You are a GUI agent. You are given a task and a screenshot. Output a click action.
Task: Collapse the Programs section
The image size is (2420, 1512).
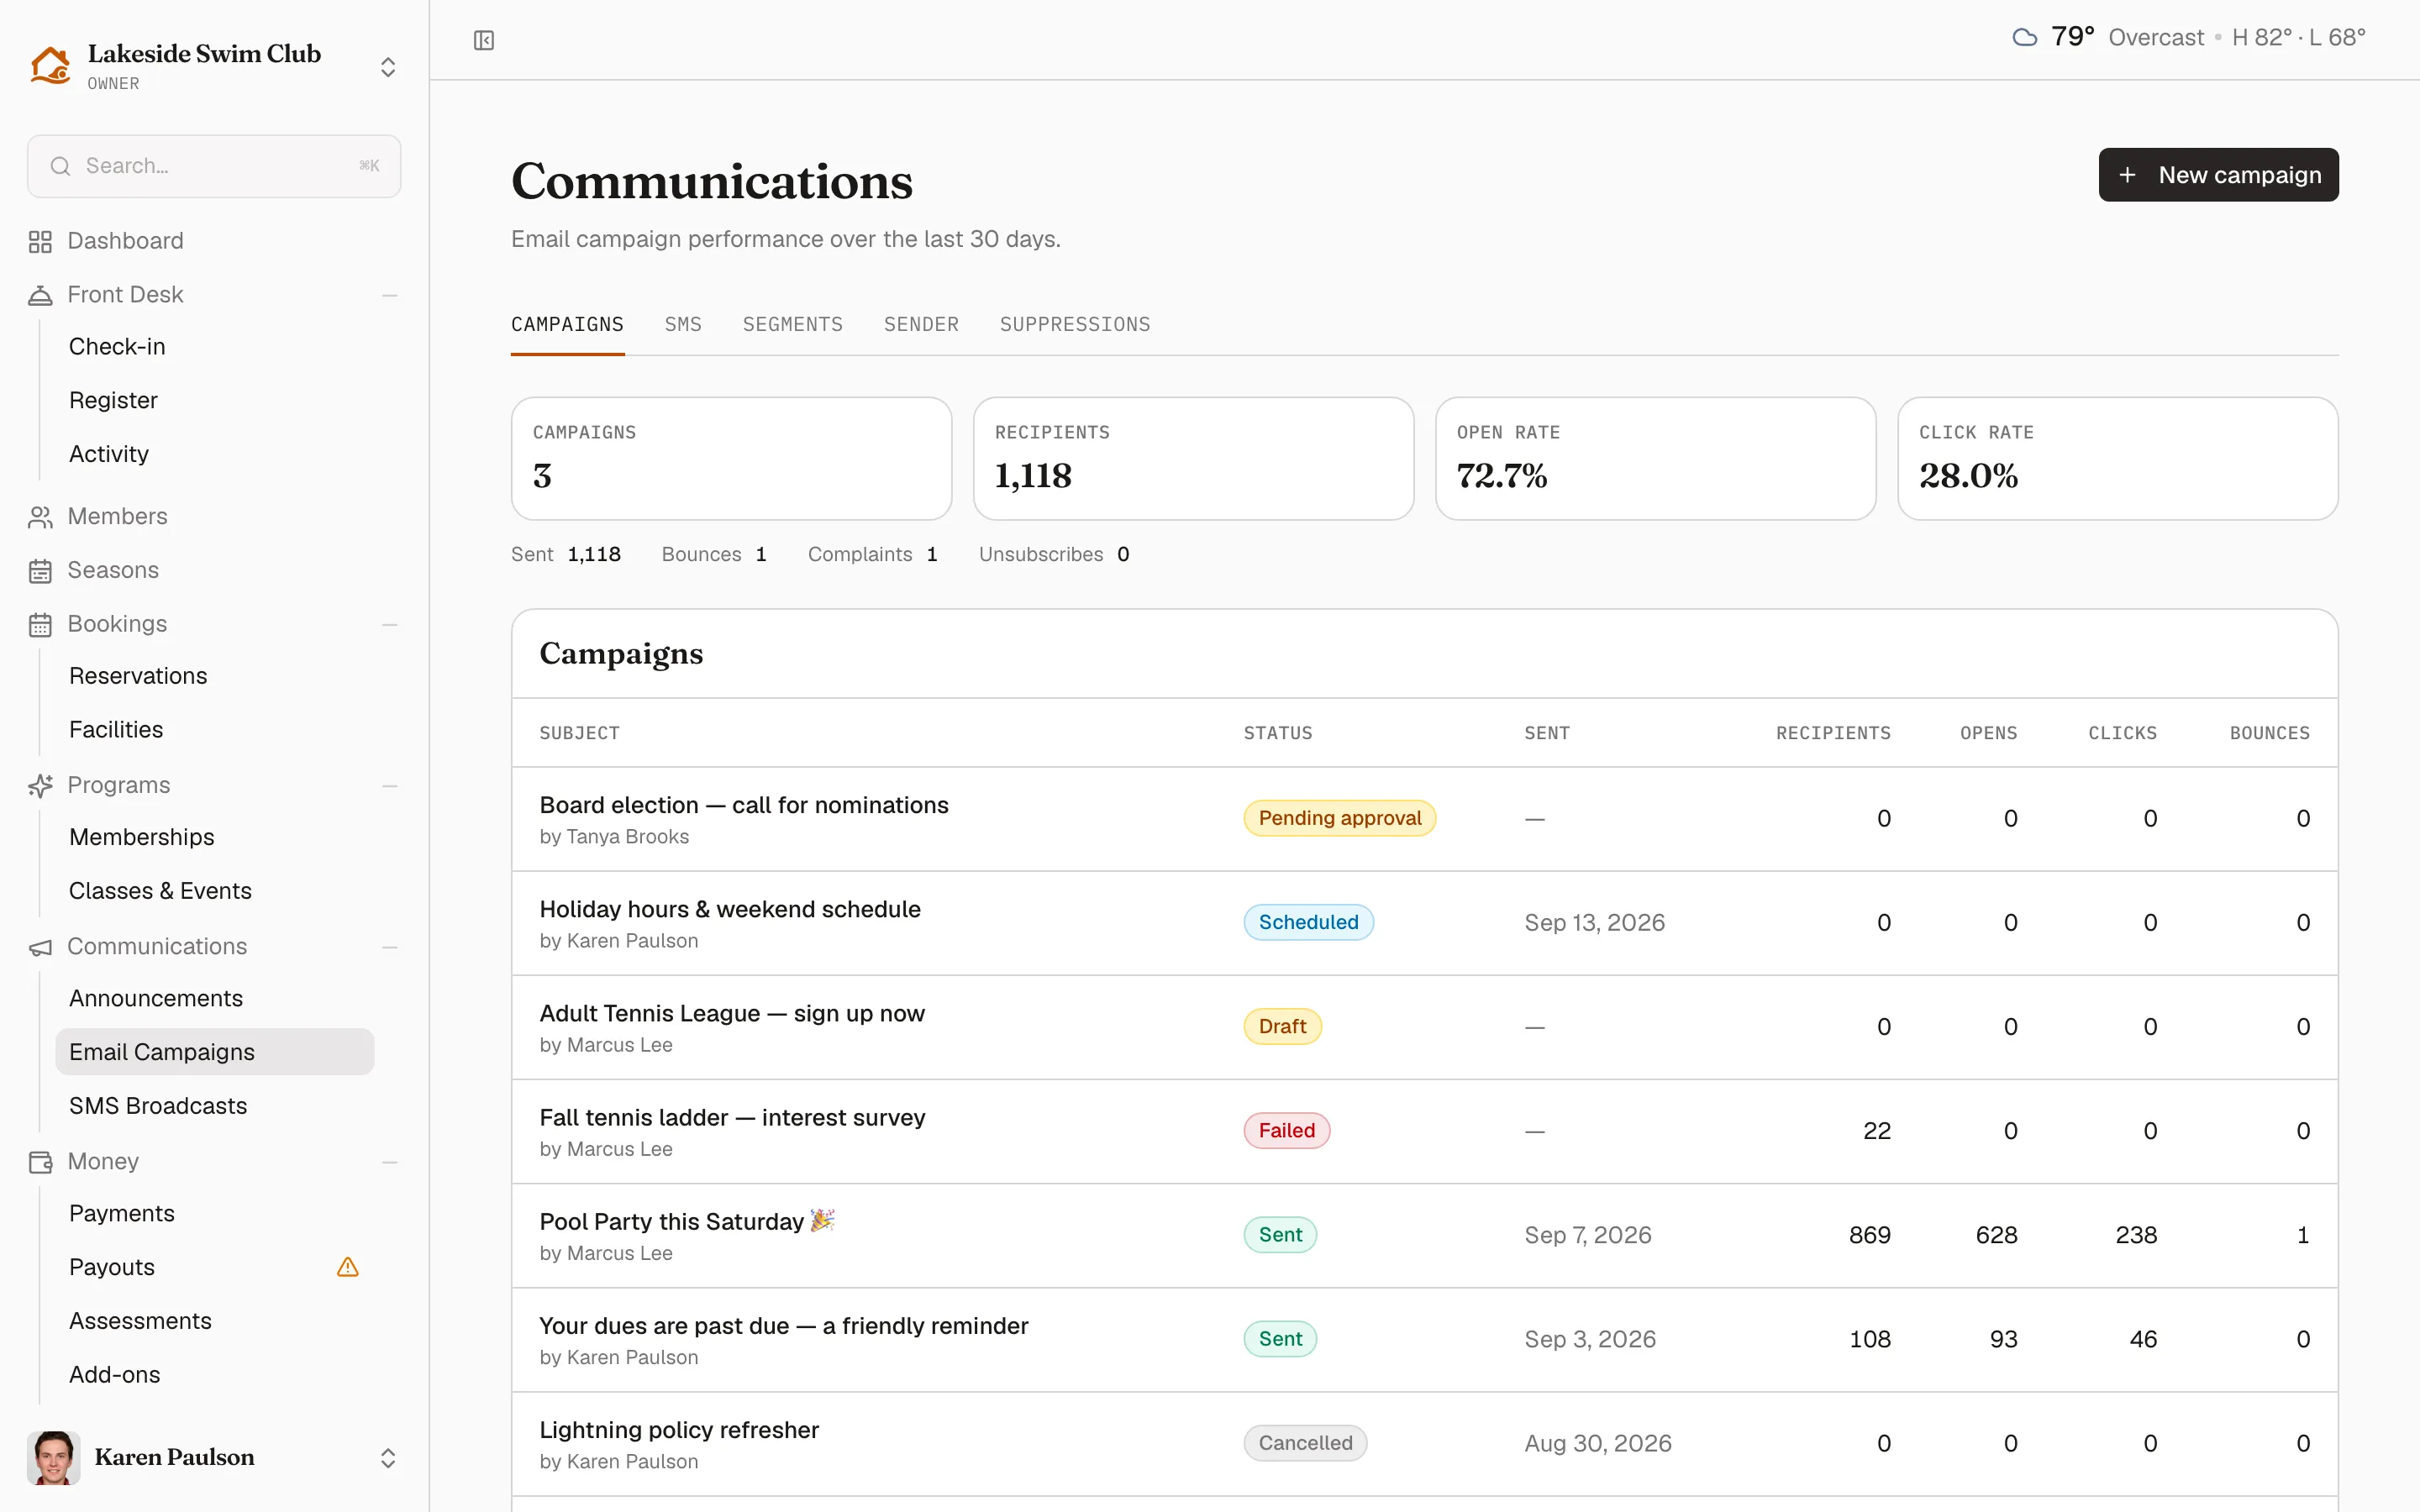(390, 786)
